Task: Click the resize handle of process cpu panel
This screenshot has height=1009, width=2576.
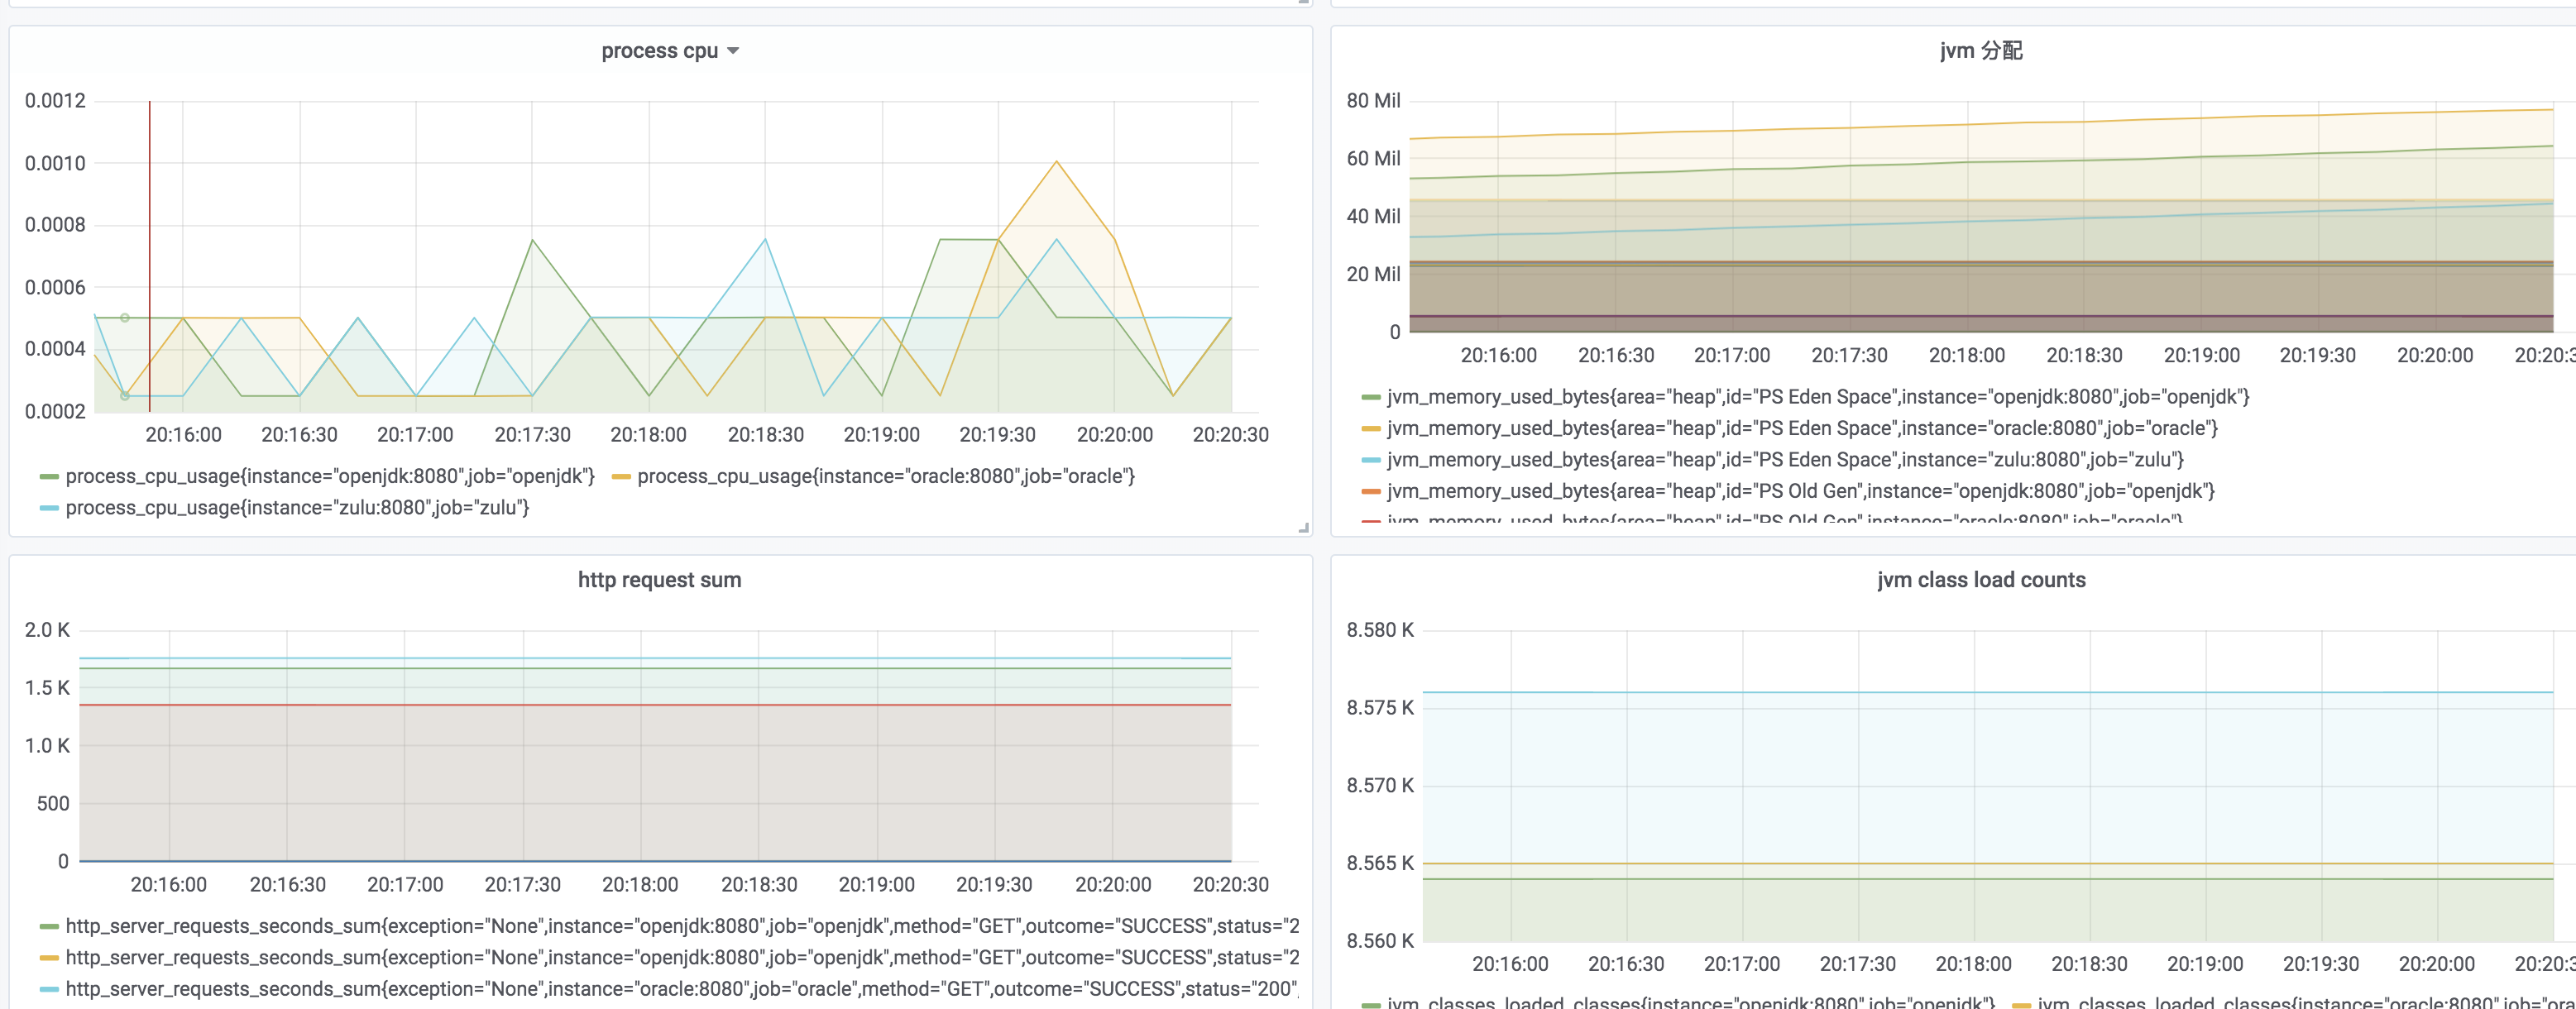Action: pyautogui.click(x=1303, y=527)
